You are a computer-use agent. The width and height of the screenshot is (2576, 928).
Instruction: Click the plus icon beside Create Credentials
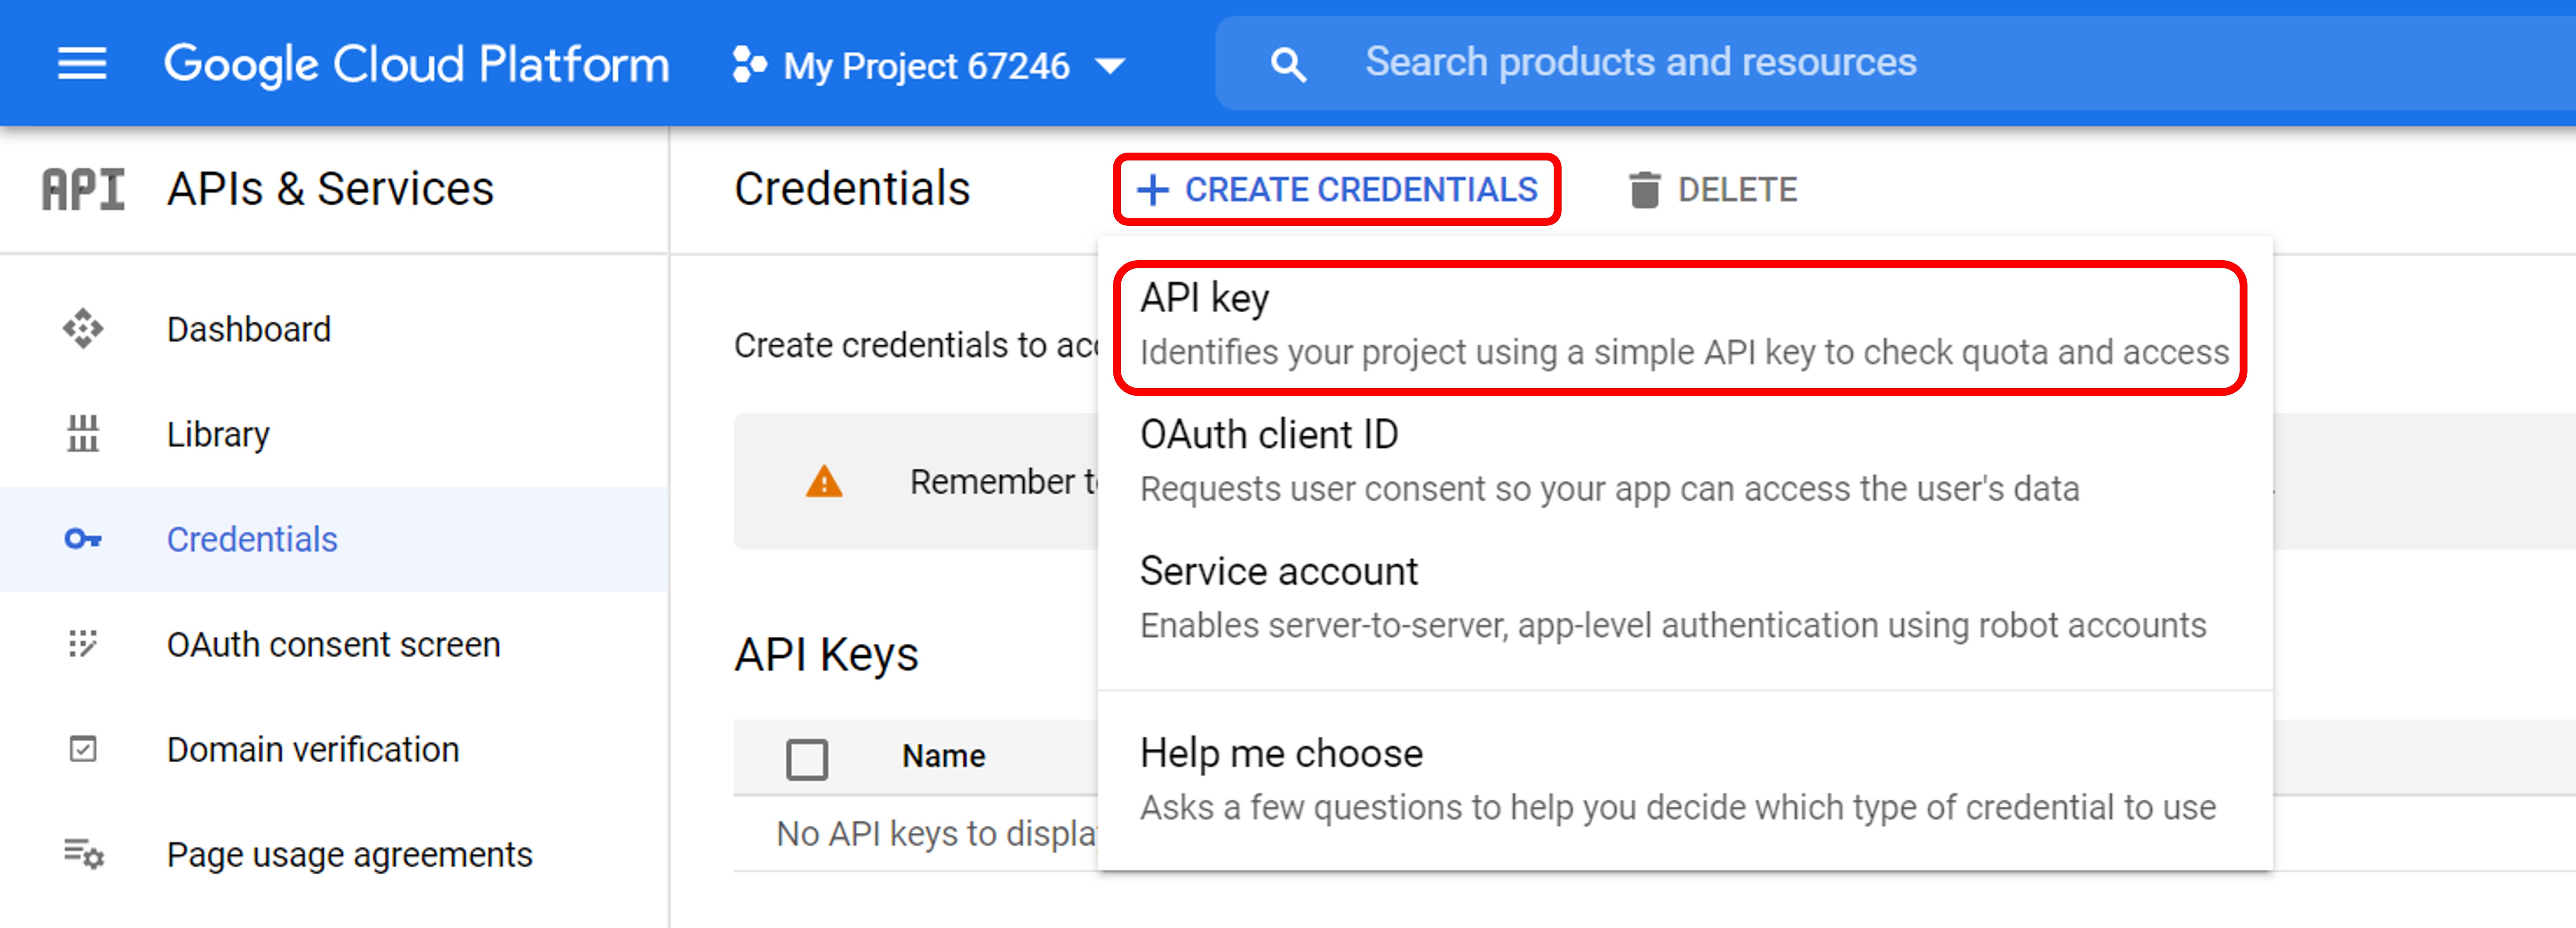1153,190
